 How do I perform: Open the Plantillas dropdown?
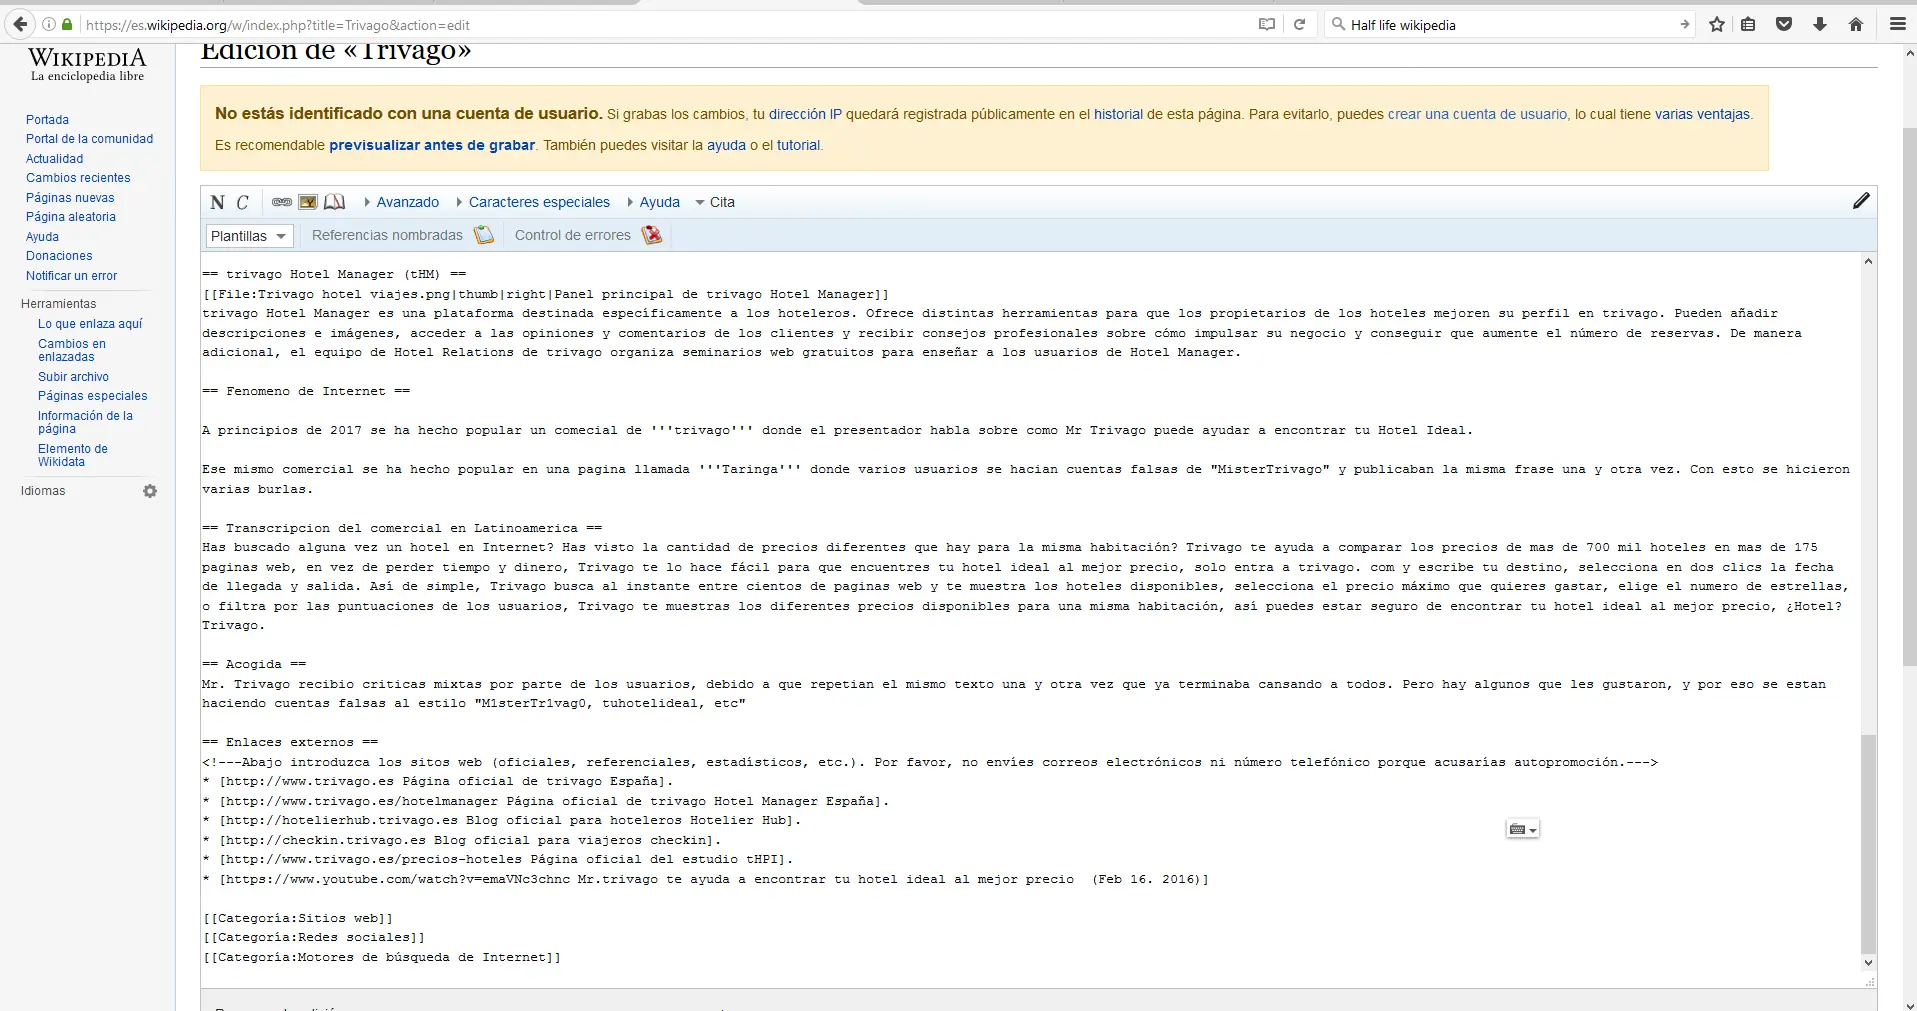[249, 236]
